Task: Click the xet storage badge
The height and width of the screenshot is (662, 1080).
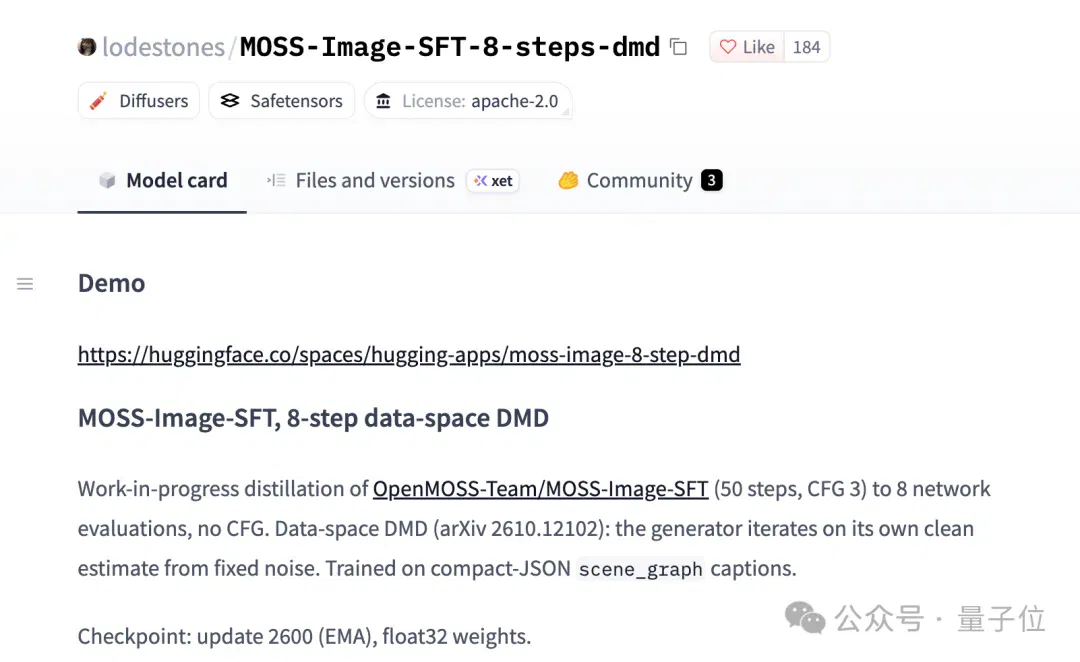Action: click(493, 180)
